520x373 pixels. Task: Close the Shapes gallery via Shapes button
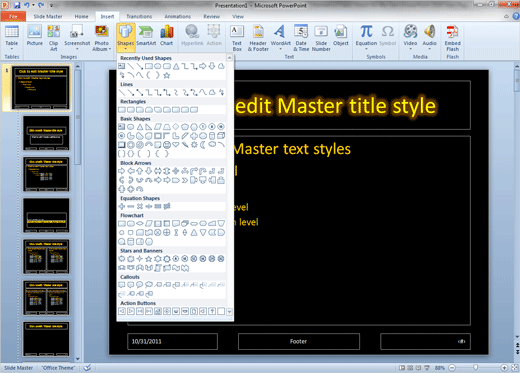(x=126, y=37)
